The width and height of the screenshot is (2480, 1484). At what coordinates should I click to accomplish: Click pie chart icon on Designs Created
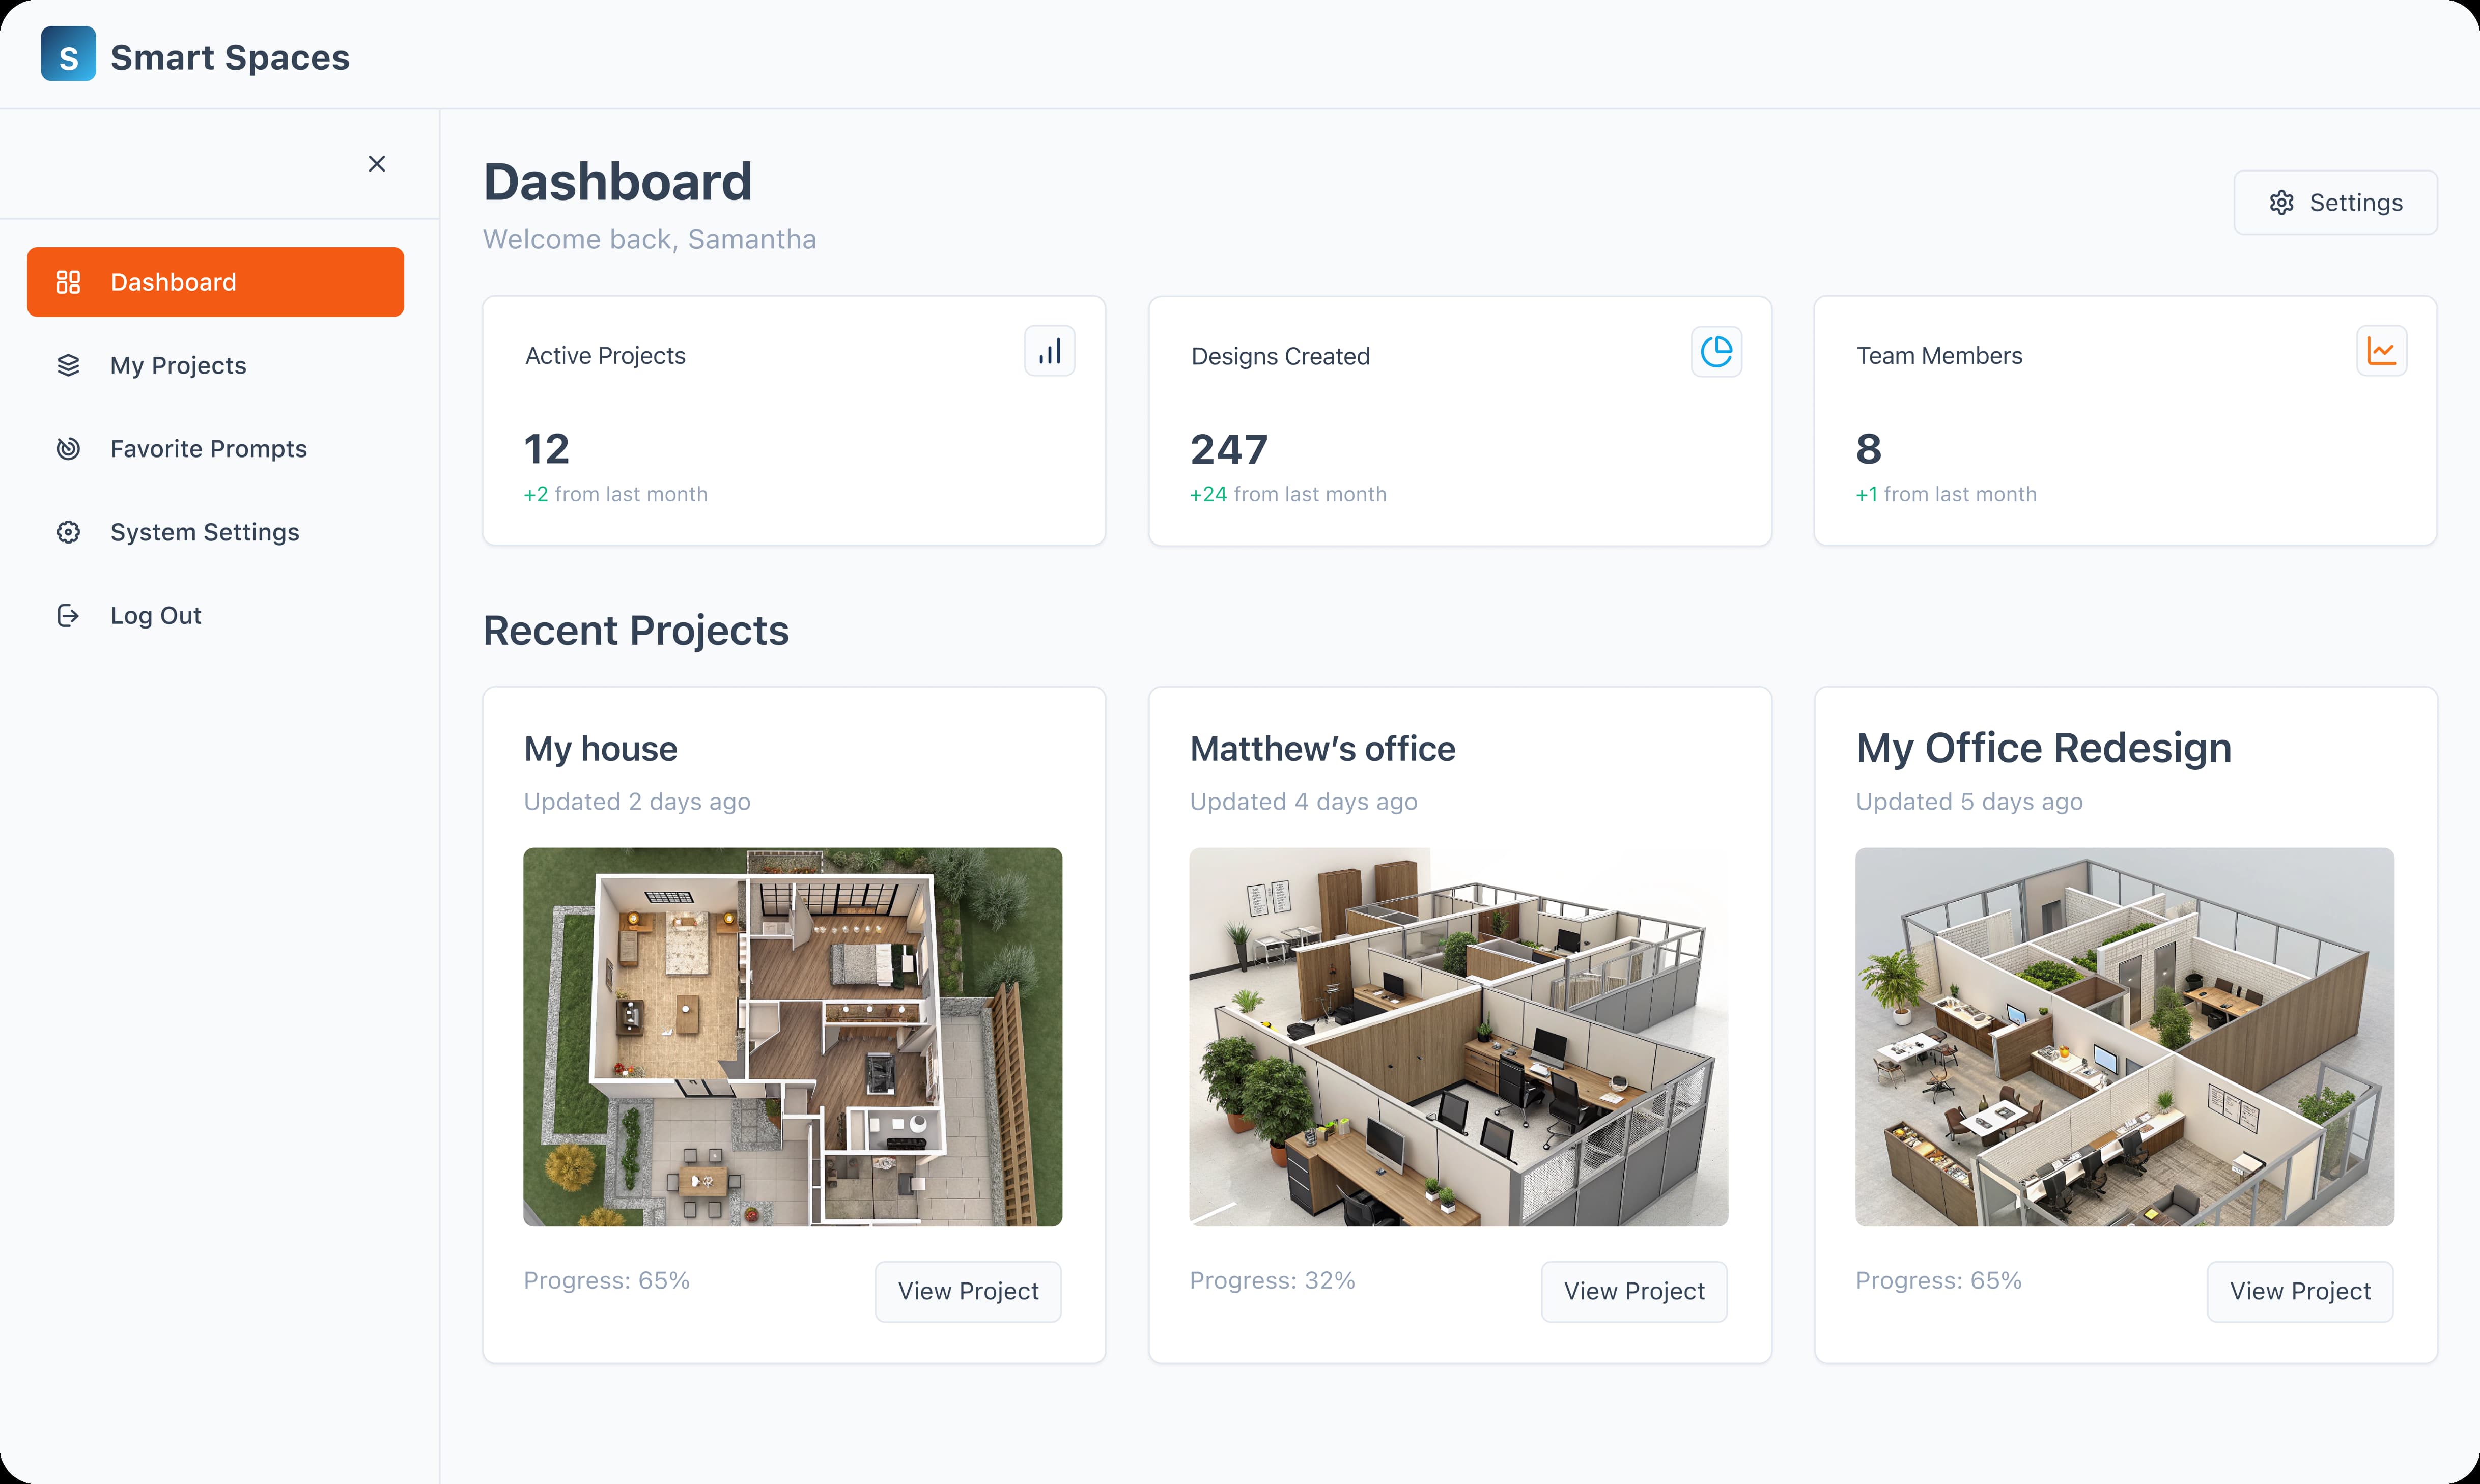(x=1715, y=351)
